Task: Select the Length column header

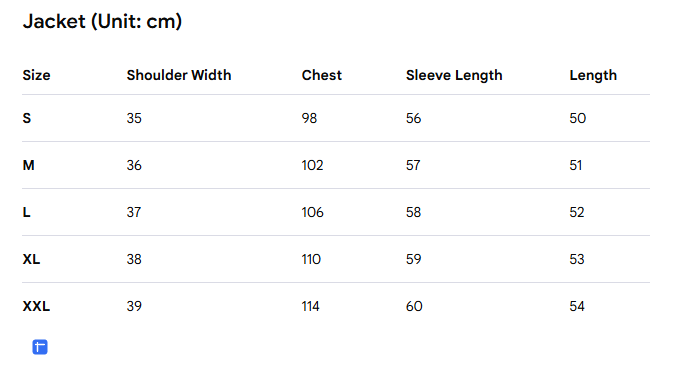Action: (x=593, y=76)
